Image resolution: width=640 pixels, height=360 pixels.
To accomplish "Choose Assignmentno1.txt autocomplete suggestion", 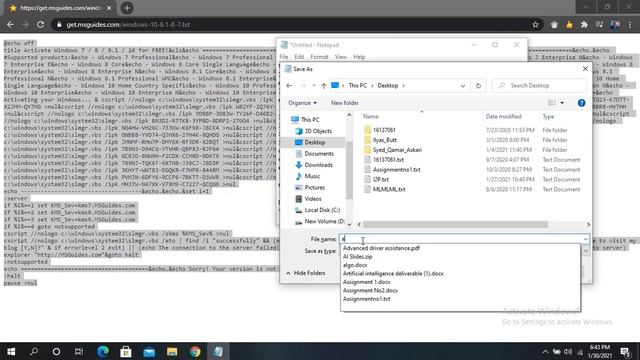I will pyautogui.click(x=367, y=299).
